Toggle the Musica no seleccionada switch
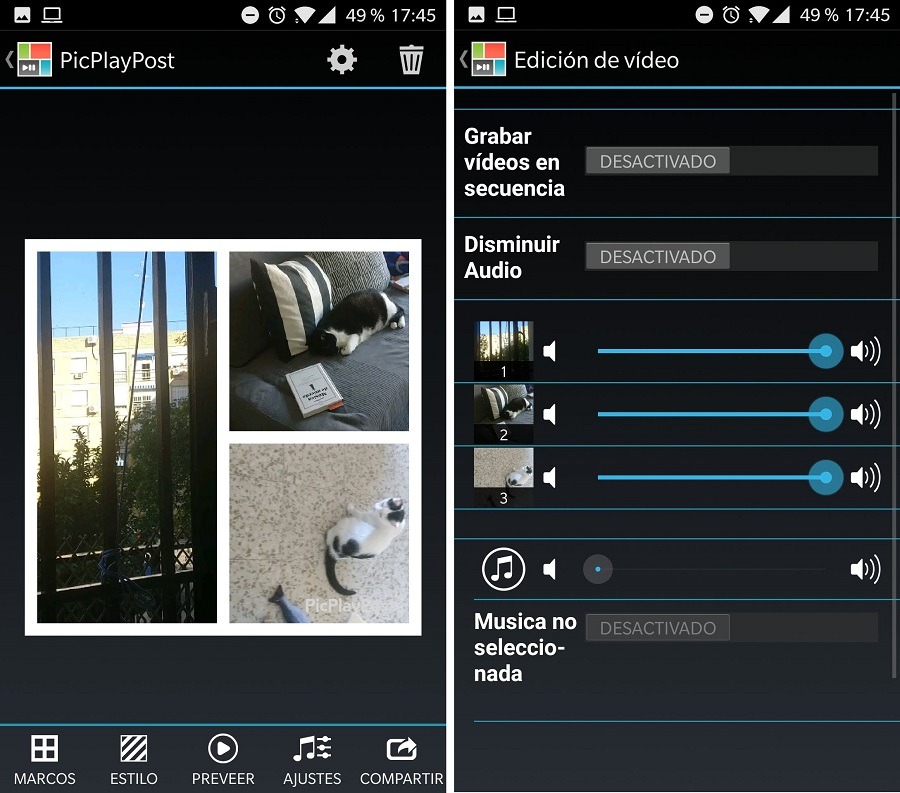The image size is (900, 793). (x=730, y=628)
